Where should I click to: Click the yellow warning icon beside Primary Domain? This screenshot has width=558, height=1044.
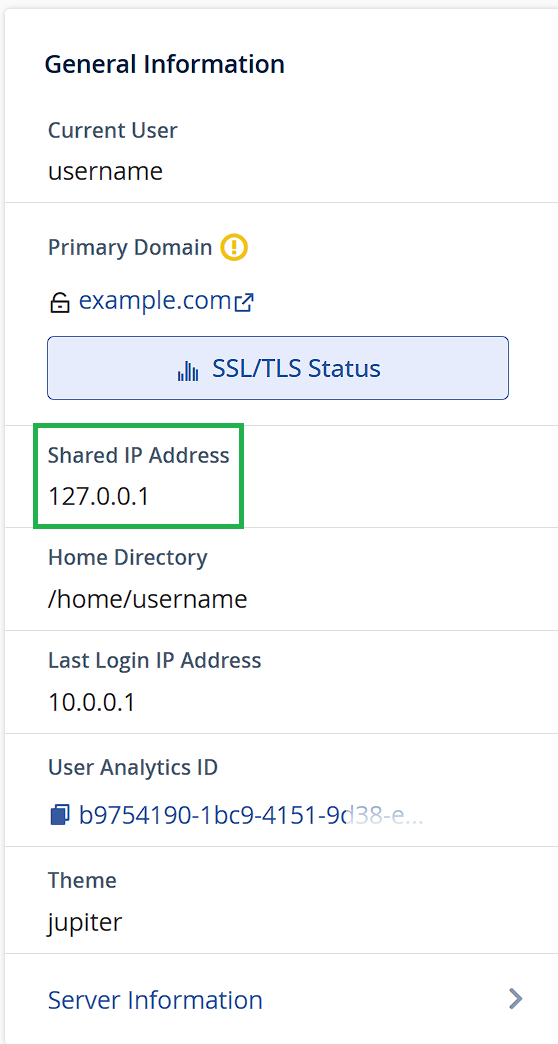234,248
